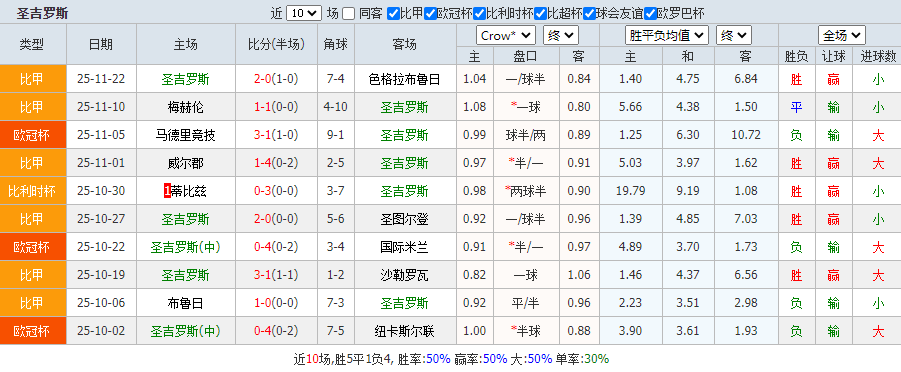Click the *两球半 handicap value

tap(526, 191)
